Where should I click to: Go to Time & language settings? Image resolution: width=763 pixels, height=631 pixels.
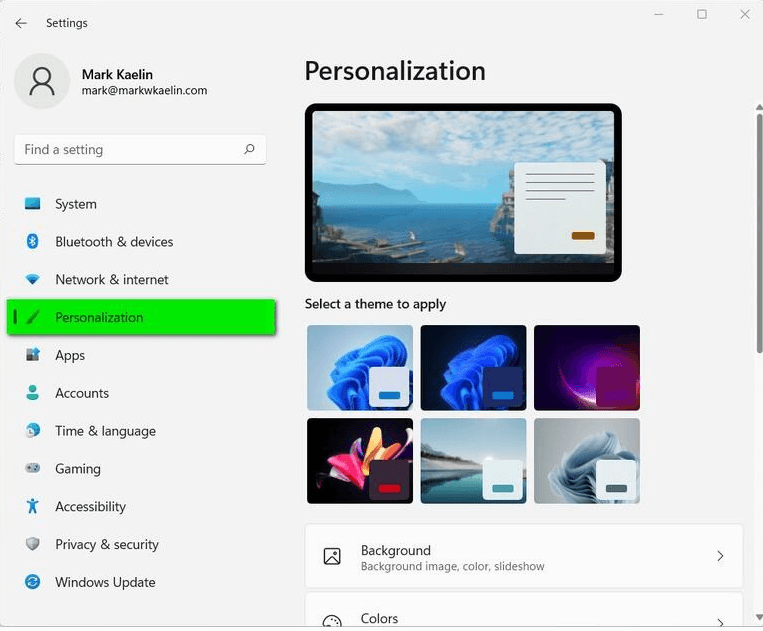[141, 431]
